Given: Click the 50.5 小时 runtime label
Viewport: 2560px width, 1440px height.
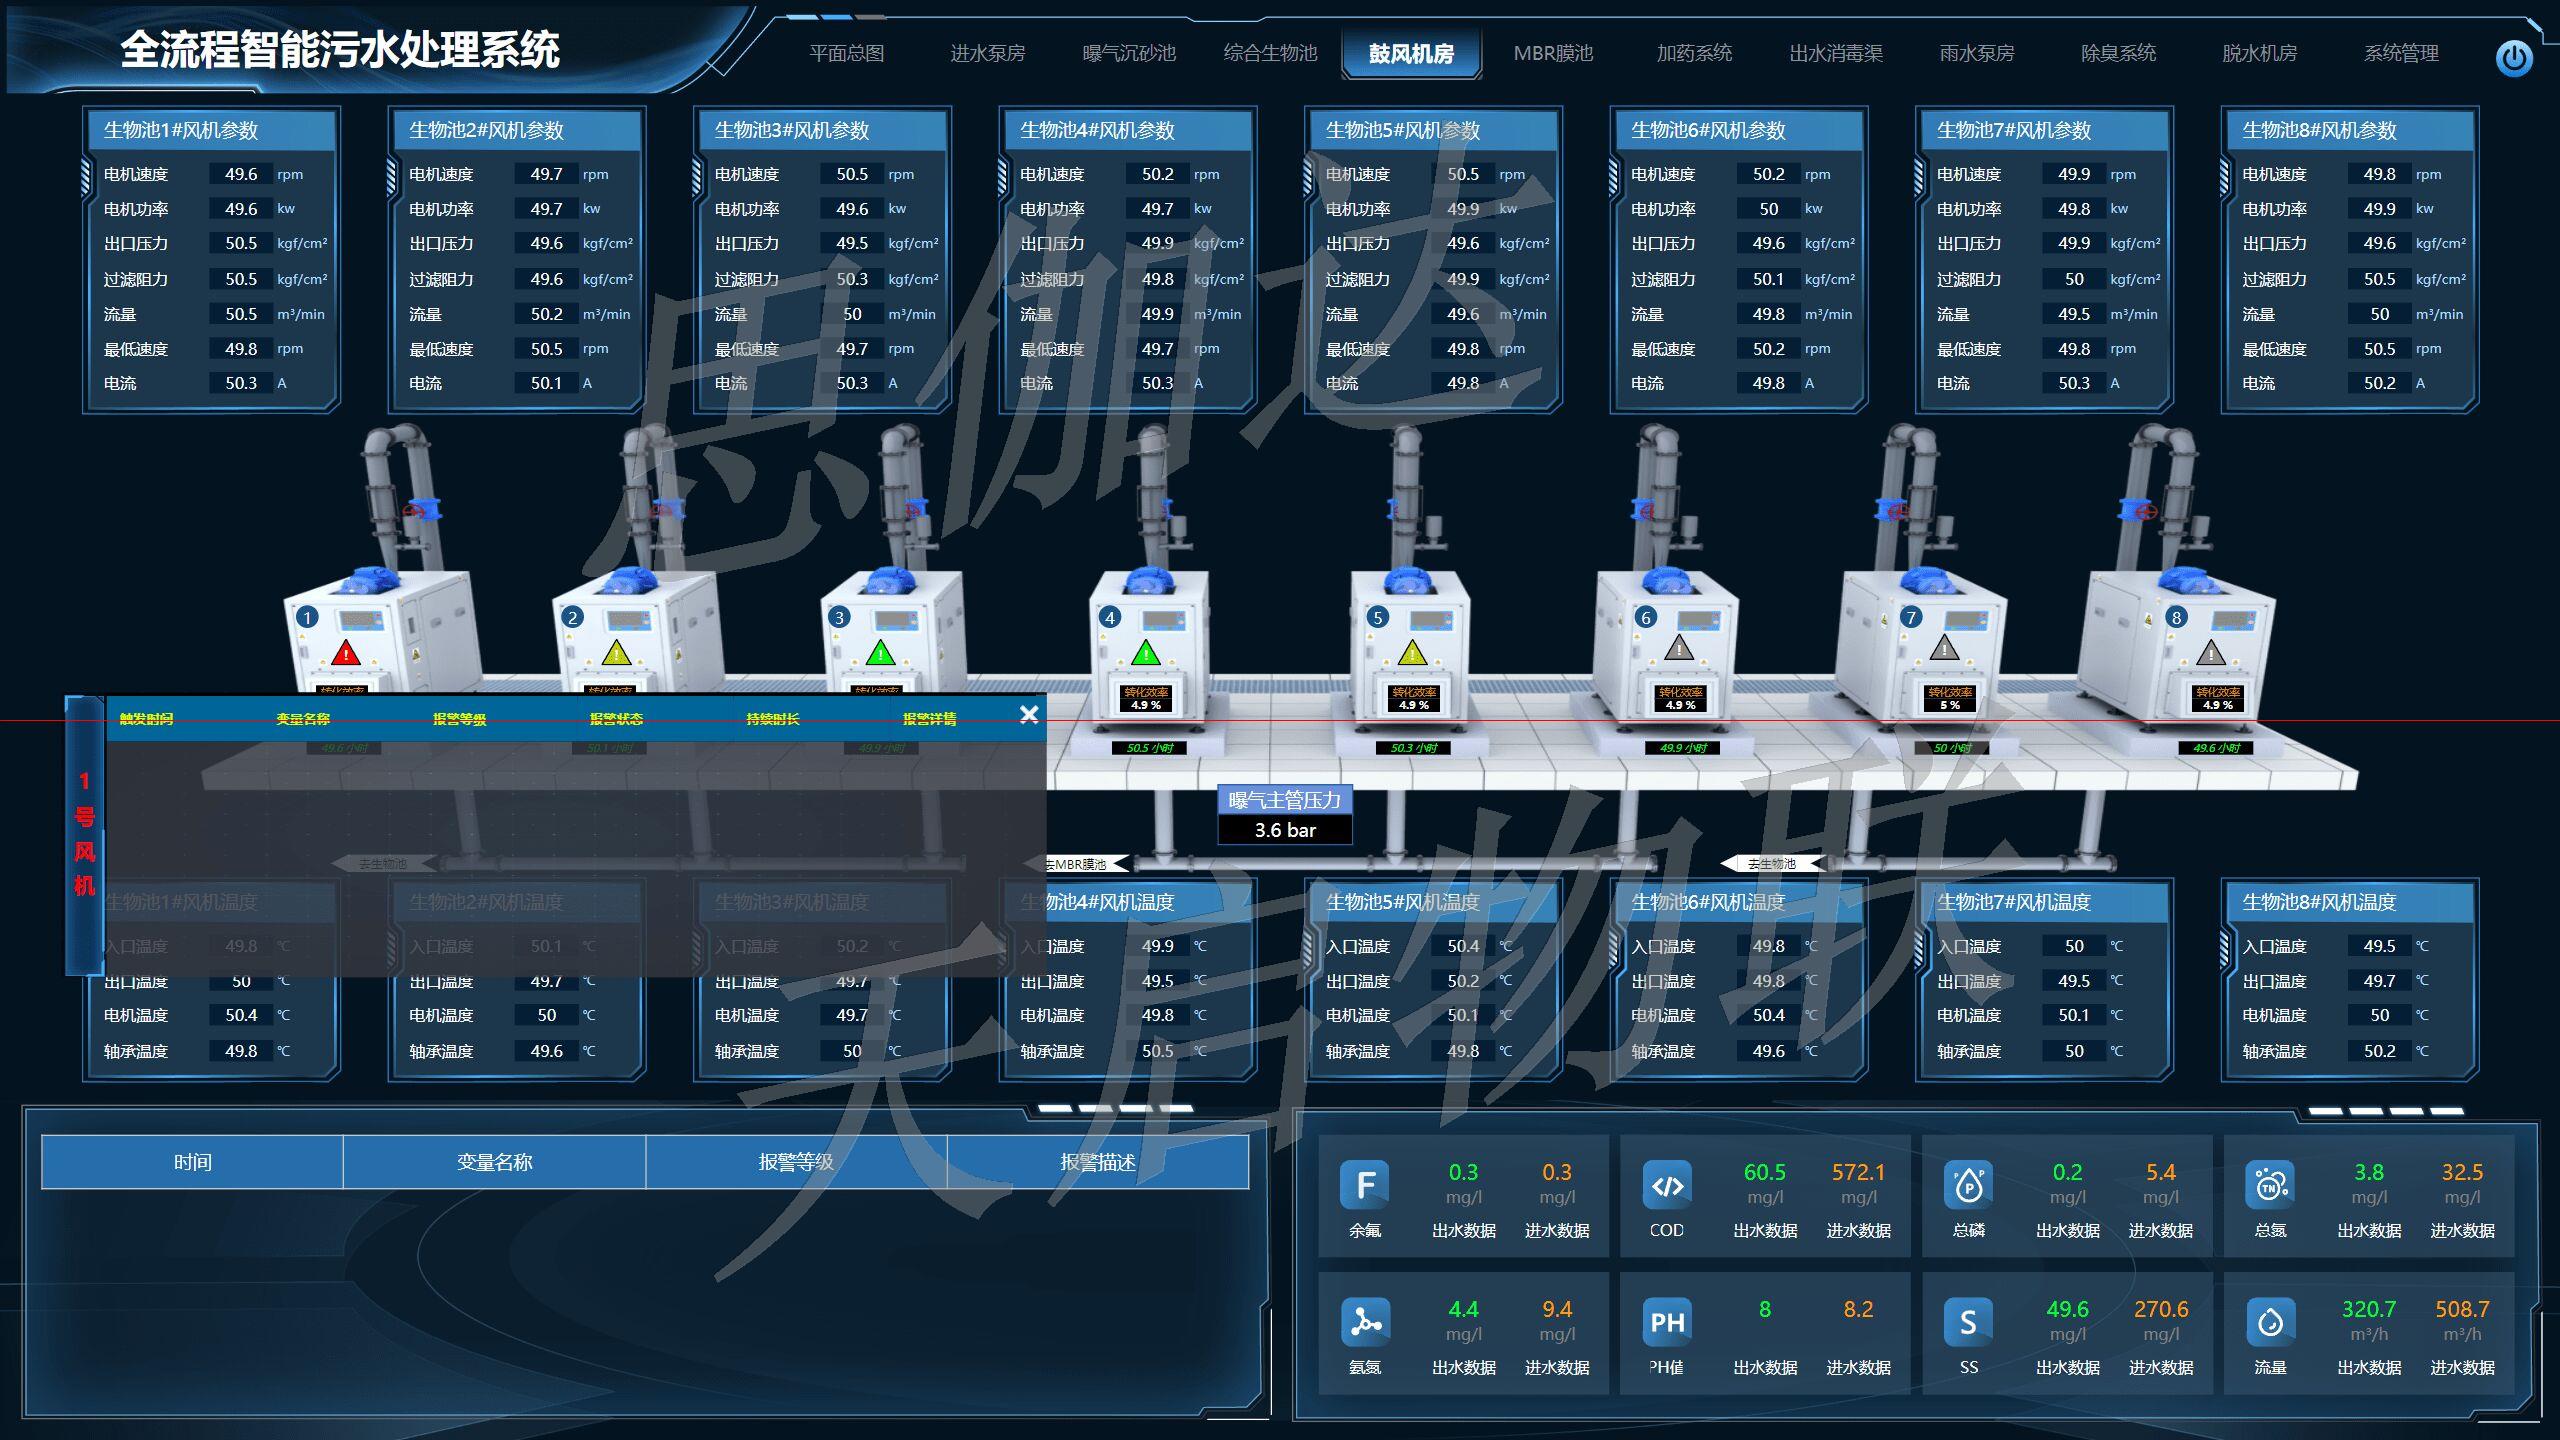Looking at the screenshot, I should click(x=1149, y=748).
